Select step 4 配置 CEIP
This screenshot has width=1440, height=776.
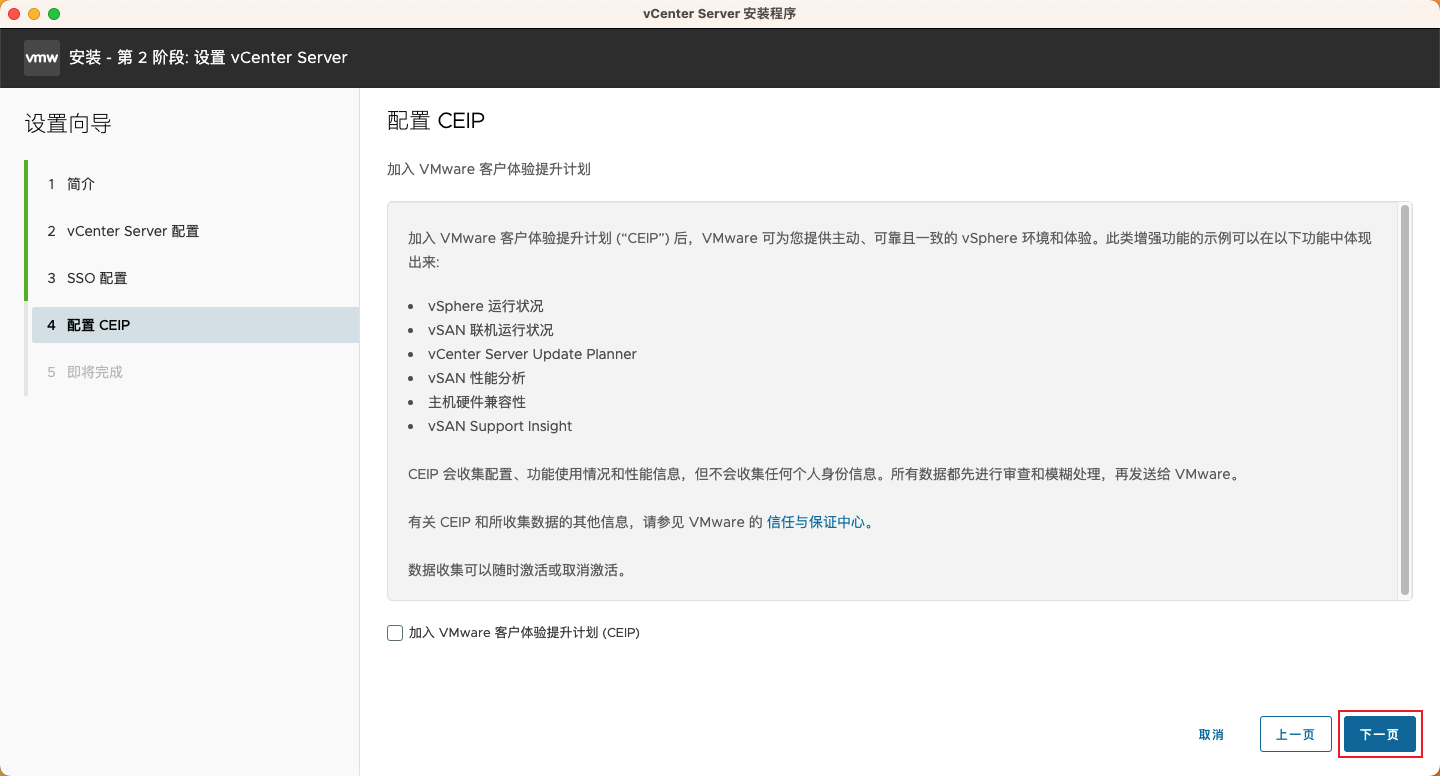(x=195, y=325)
